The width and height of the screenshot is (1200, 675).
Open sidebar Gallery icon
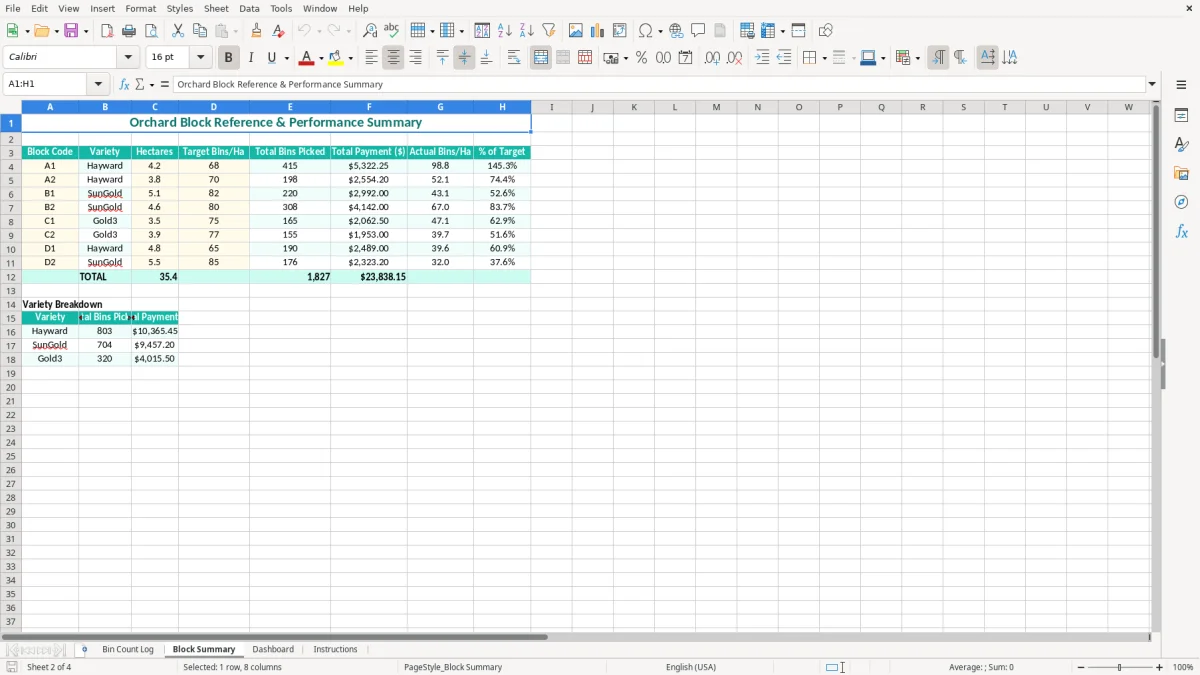click(1181, 174)
